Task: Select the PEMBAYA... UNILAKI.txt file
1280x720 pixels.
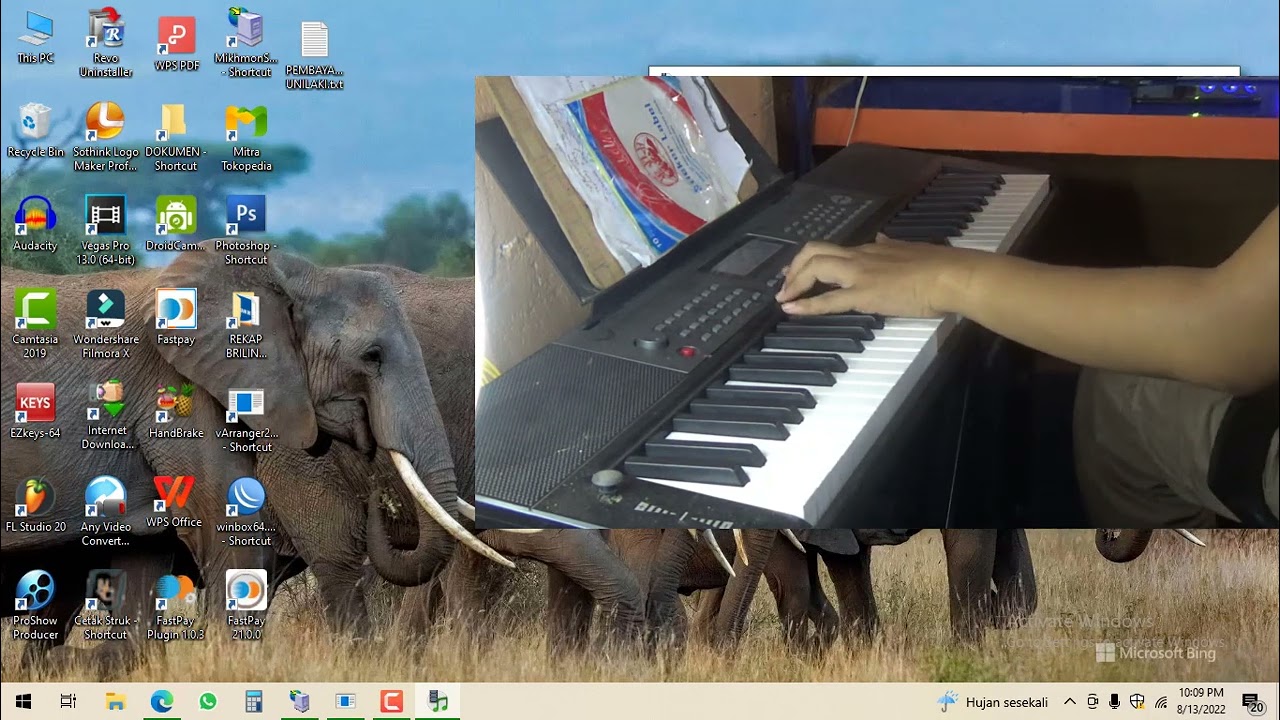Action: (x=314, y=56)
